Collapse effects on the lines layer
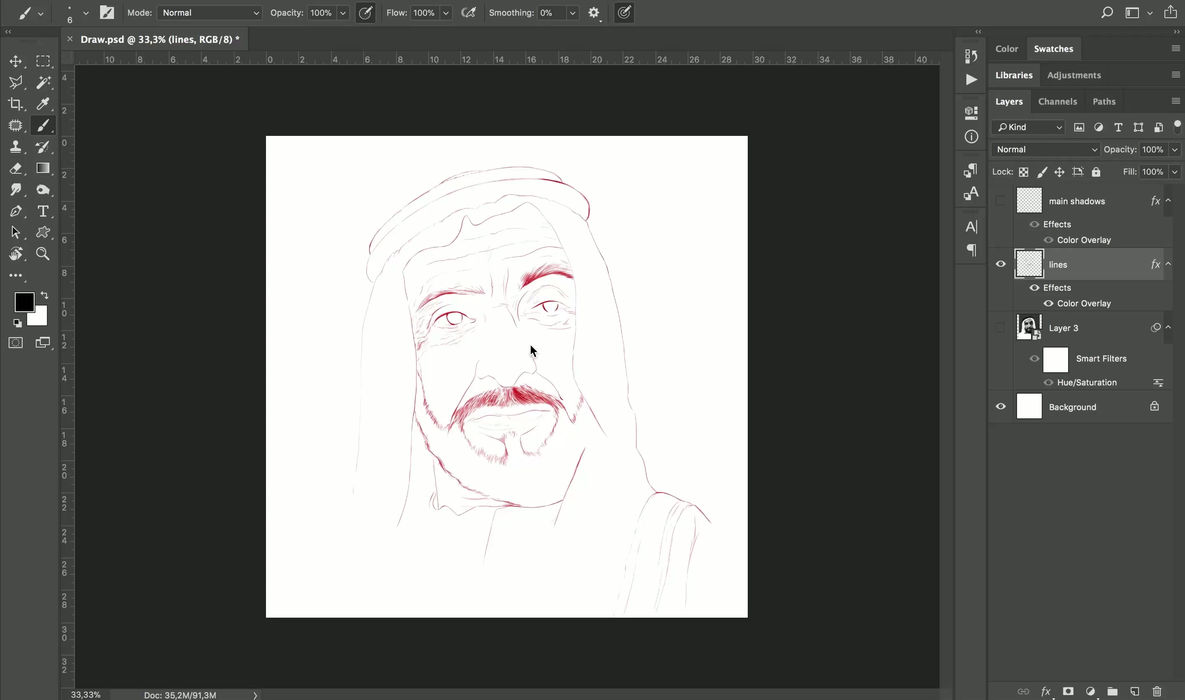The width and height of the screenshot is (1185, 700). coord(1169,264)
